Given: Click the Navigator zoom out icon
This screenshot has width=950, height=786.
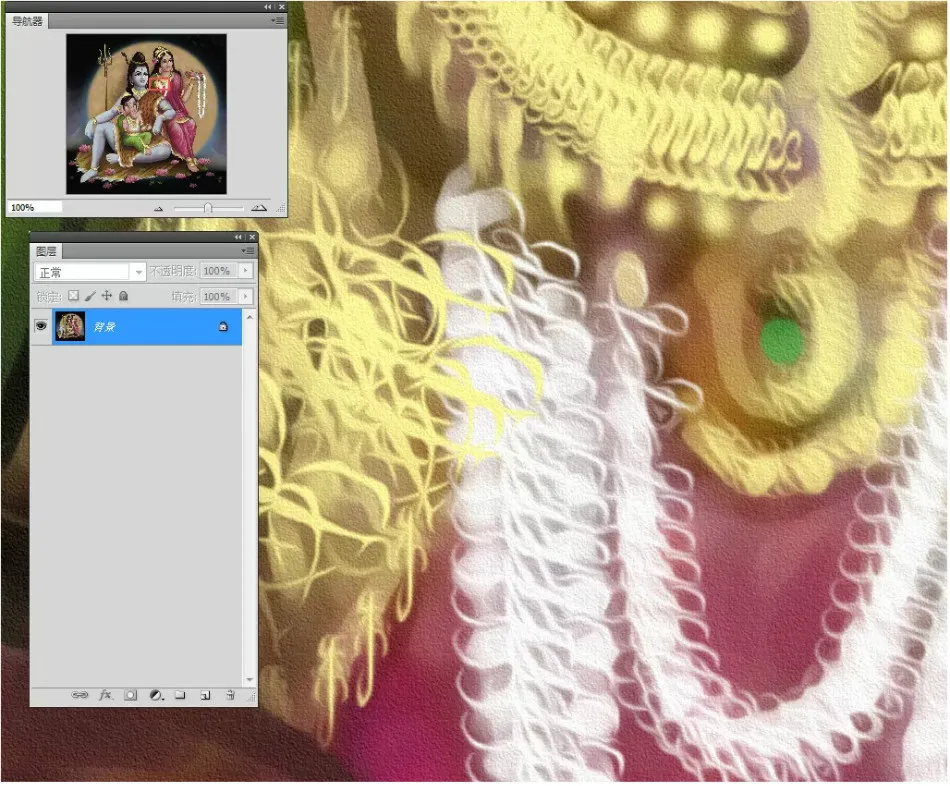Looking at the screenshot, I should pos(159,208).
